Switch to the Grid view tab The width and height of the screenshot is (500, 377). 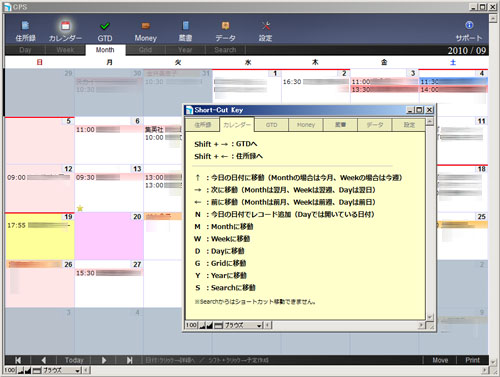145,50
